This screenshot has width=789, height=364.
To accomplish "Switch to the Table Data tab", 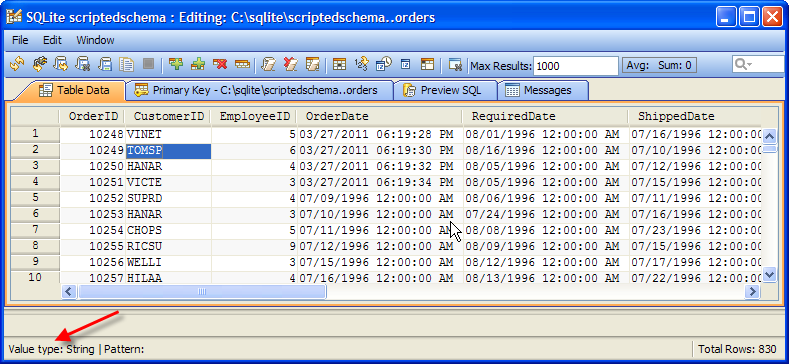I will point(74,91).
